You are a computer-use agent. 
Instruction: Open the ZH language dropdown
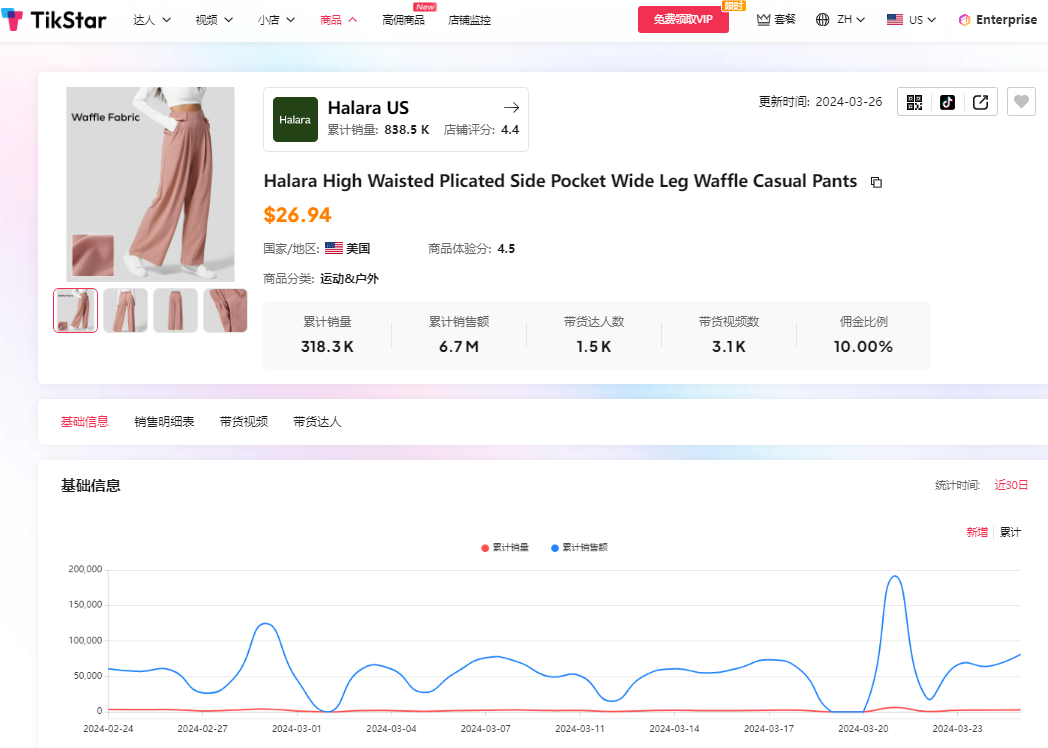[x=840, y=20]
